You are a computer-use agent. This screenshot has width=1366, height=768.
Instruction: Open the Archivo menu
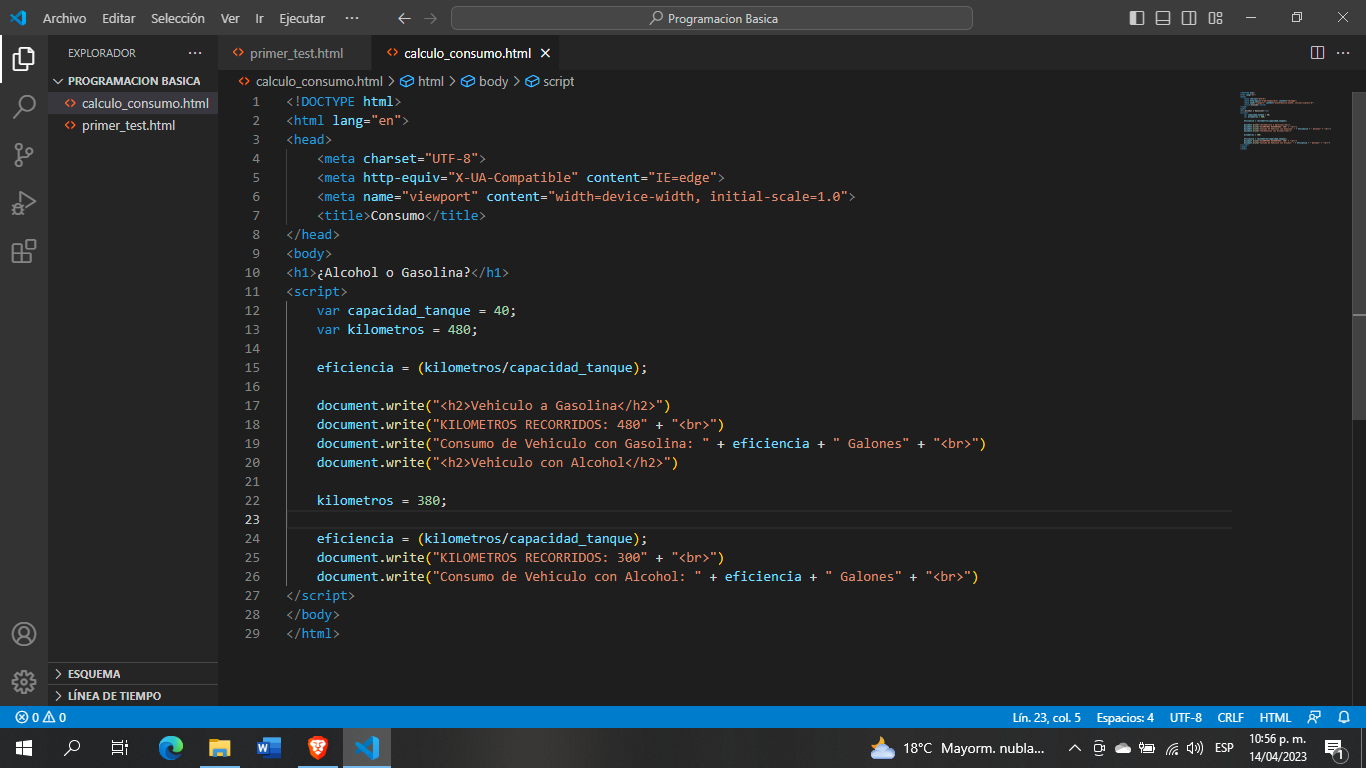click(64, 18)
